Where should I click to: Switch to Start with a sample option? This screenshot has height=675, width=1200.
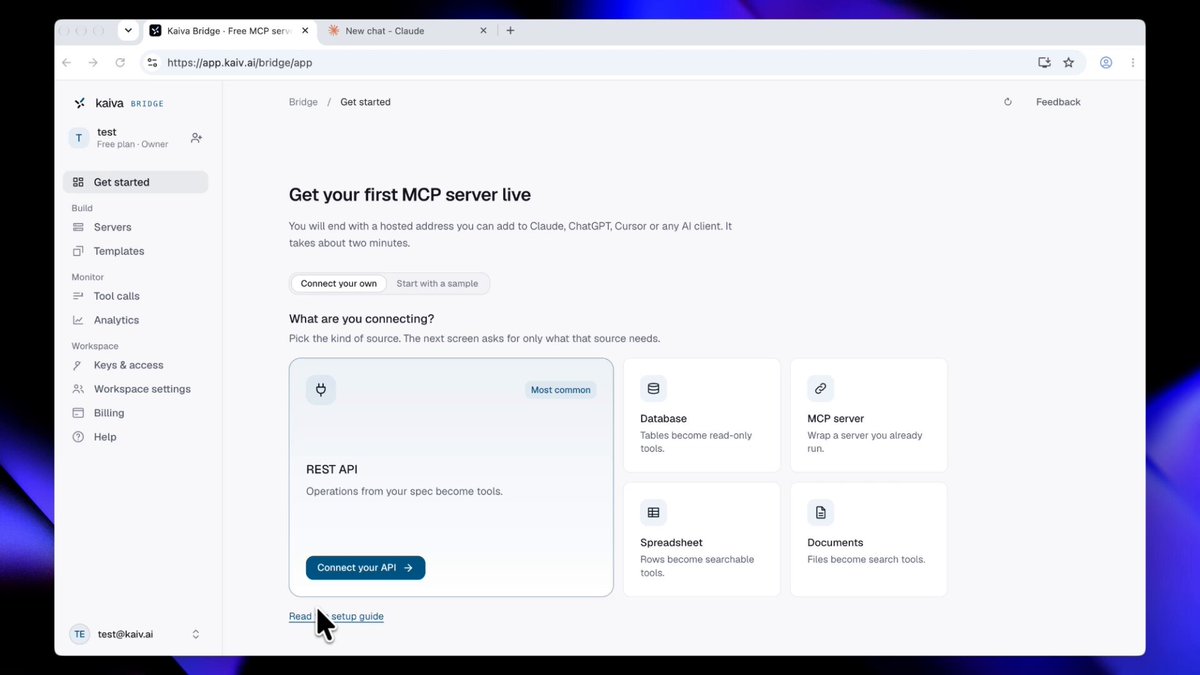tap(437, 283)
